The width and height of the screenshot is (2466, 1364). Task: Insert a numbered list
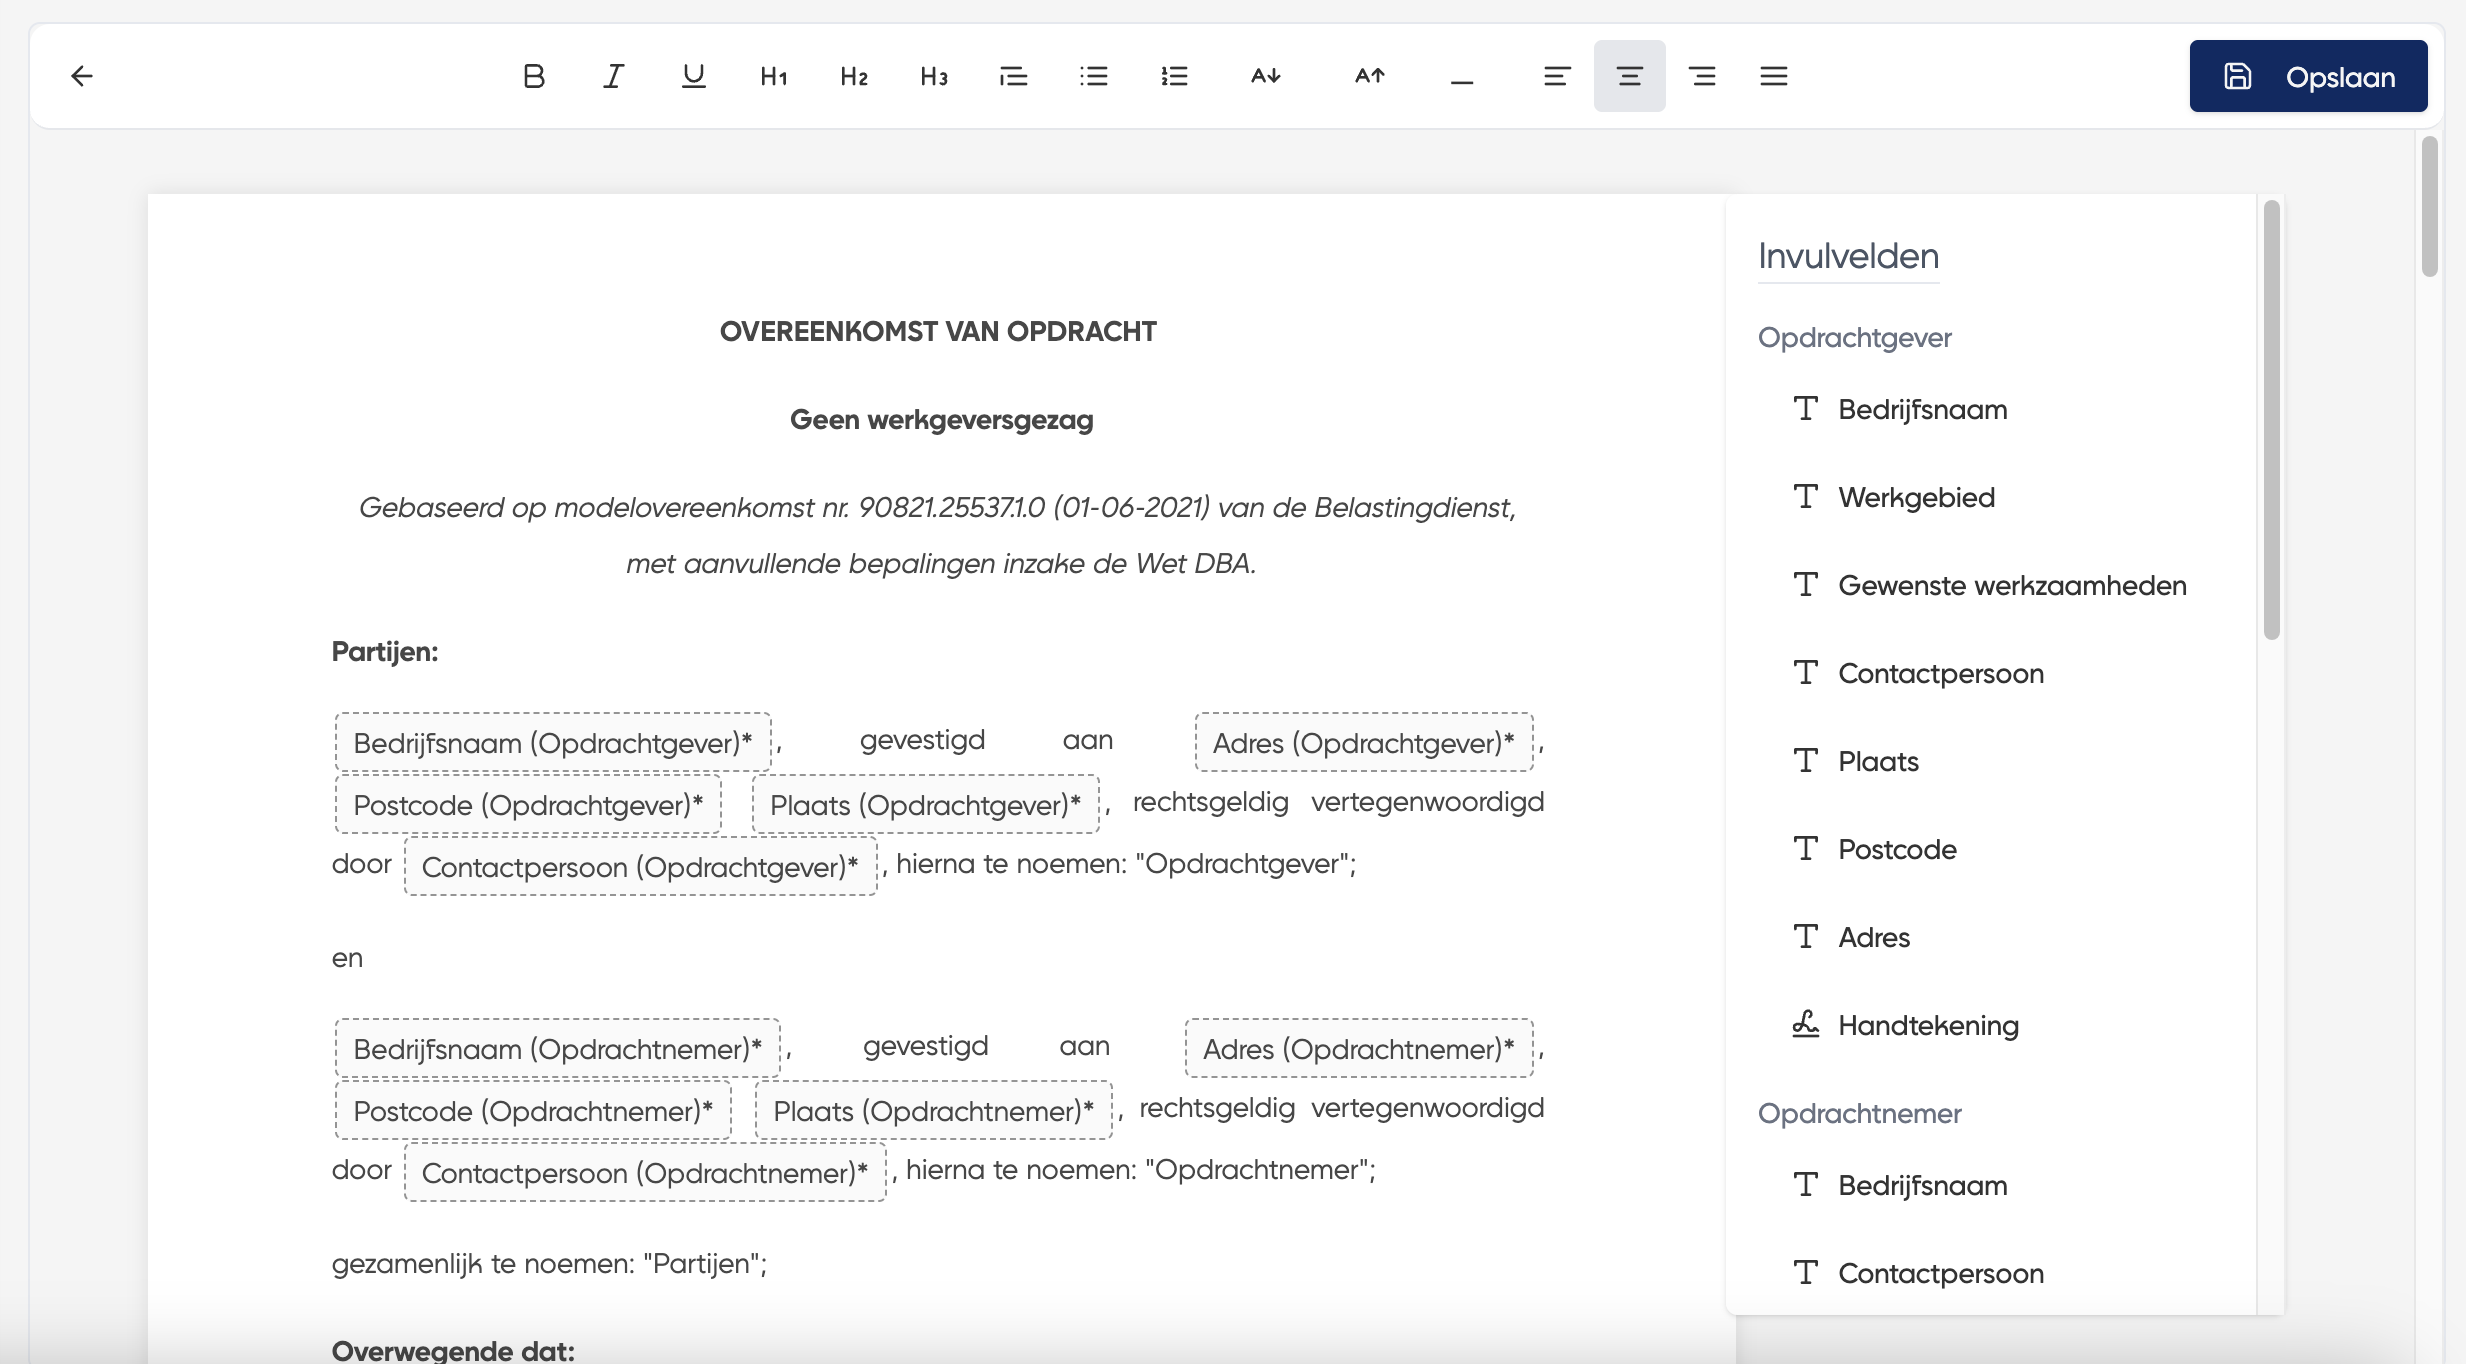point(1174,76)
